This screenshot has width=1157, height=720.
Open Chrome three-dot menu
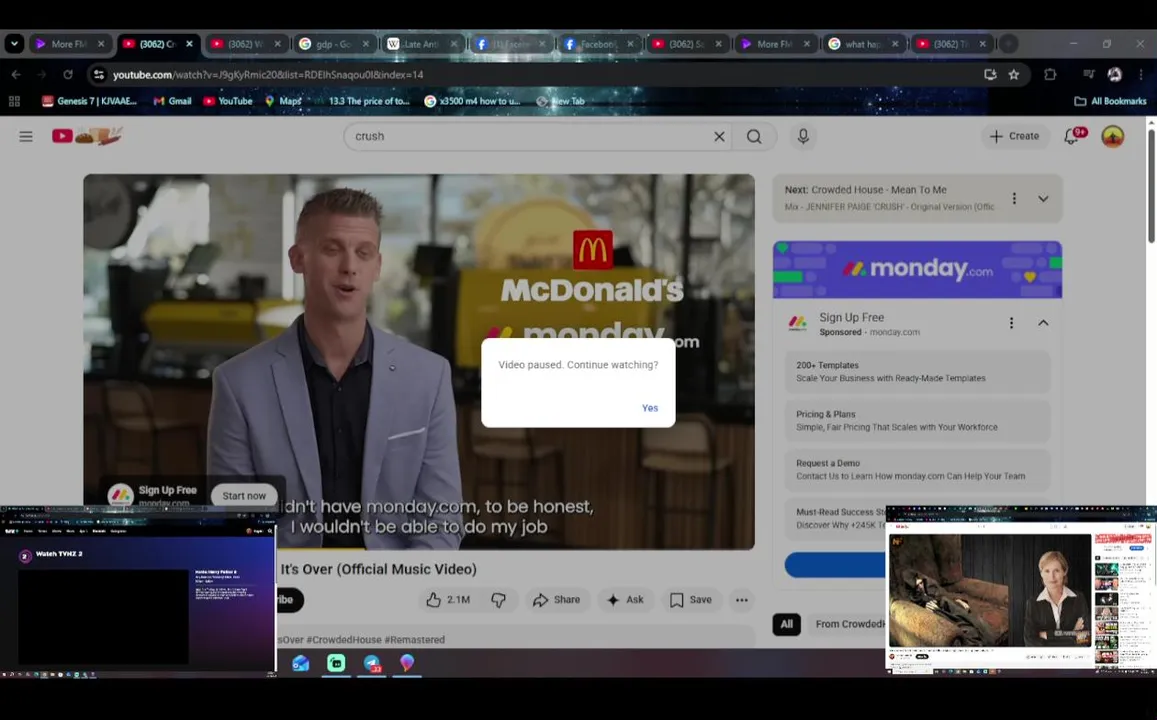[1141, 75]
